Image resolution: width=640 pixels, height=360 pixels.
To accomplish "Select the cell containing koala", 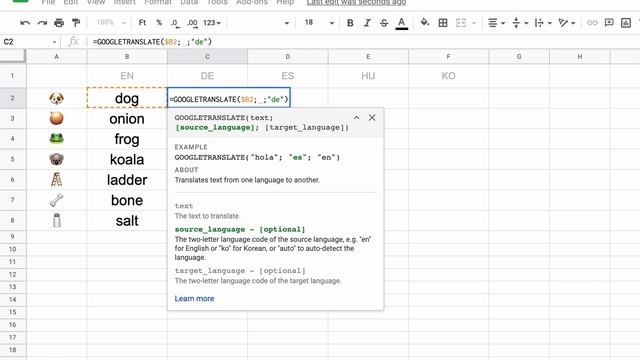I will [127, 159].
